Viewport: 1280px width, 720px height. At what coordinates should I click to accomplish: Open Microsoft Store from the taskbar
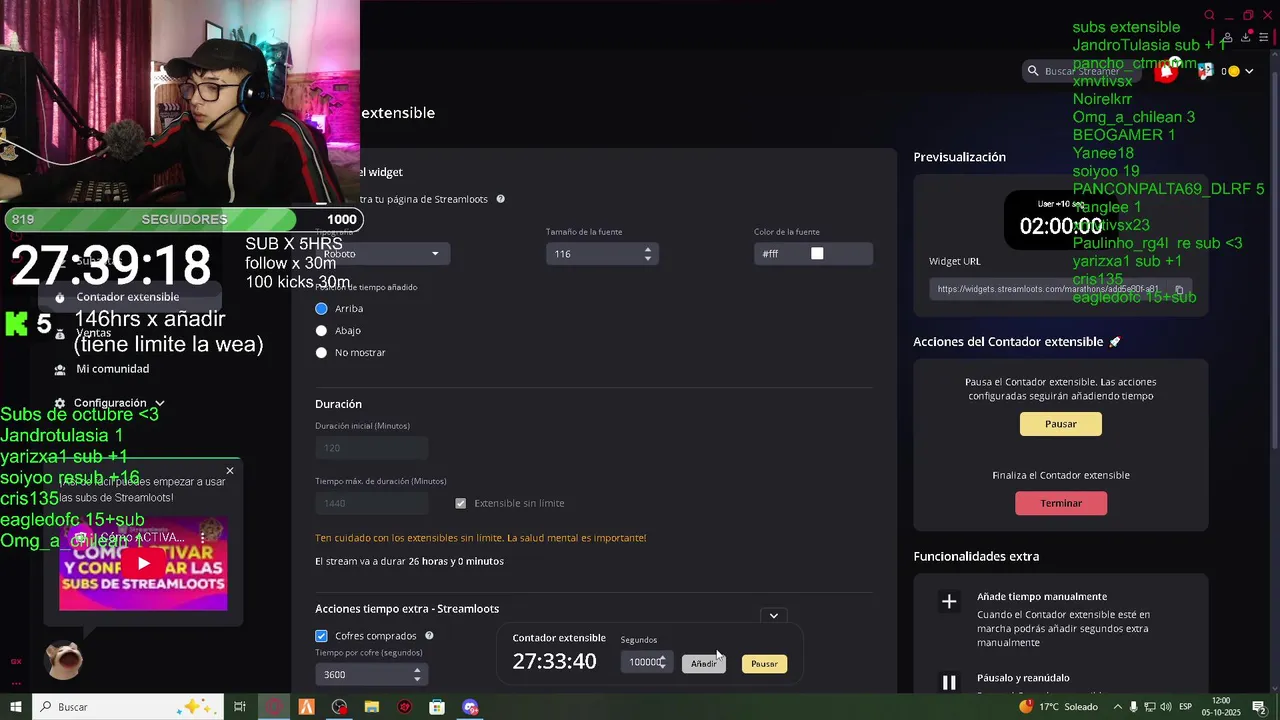click(x=437, y=707)
